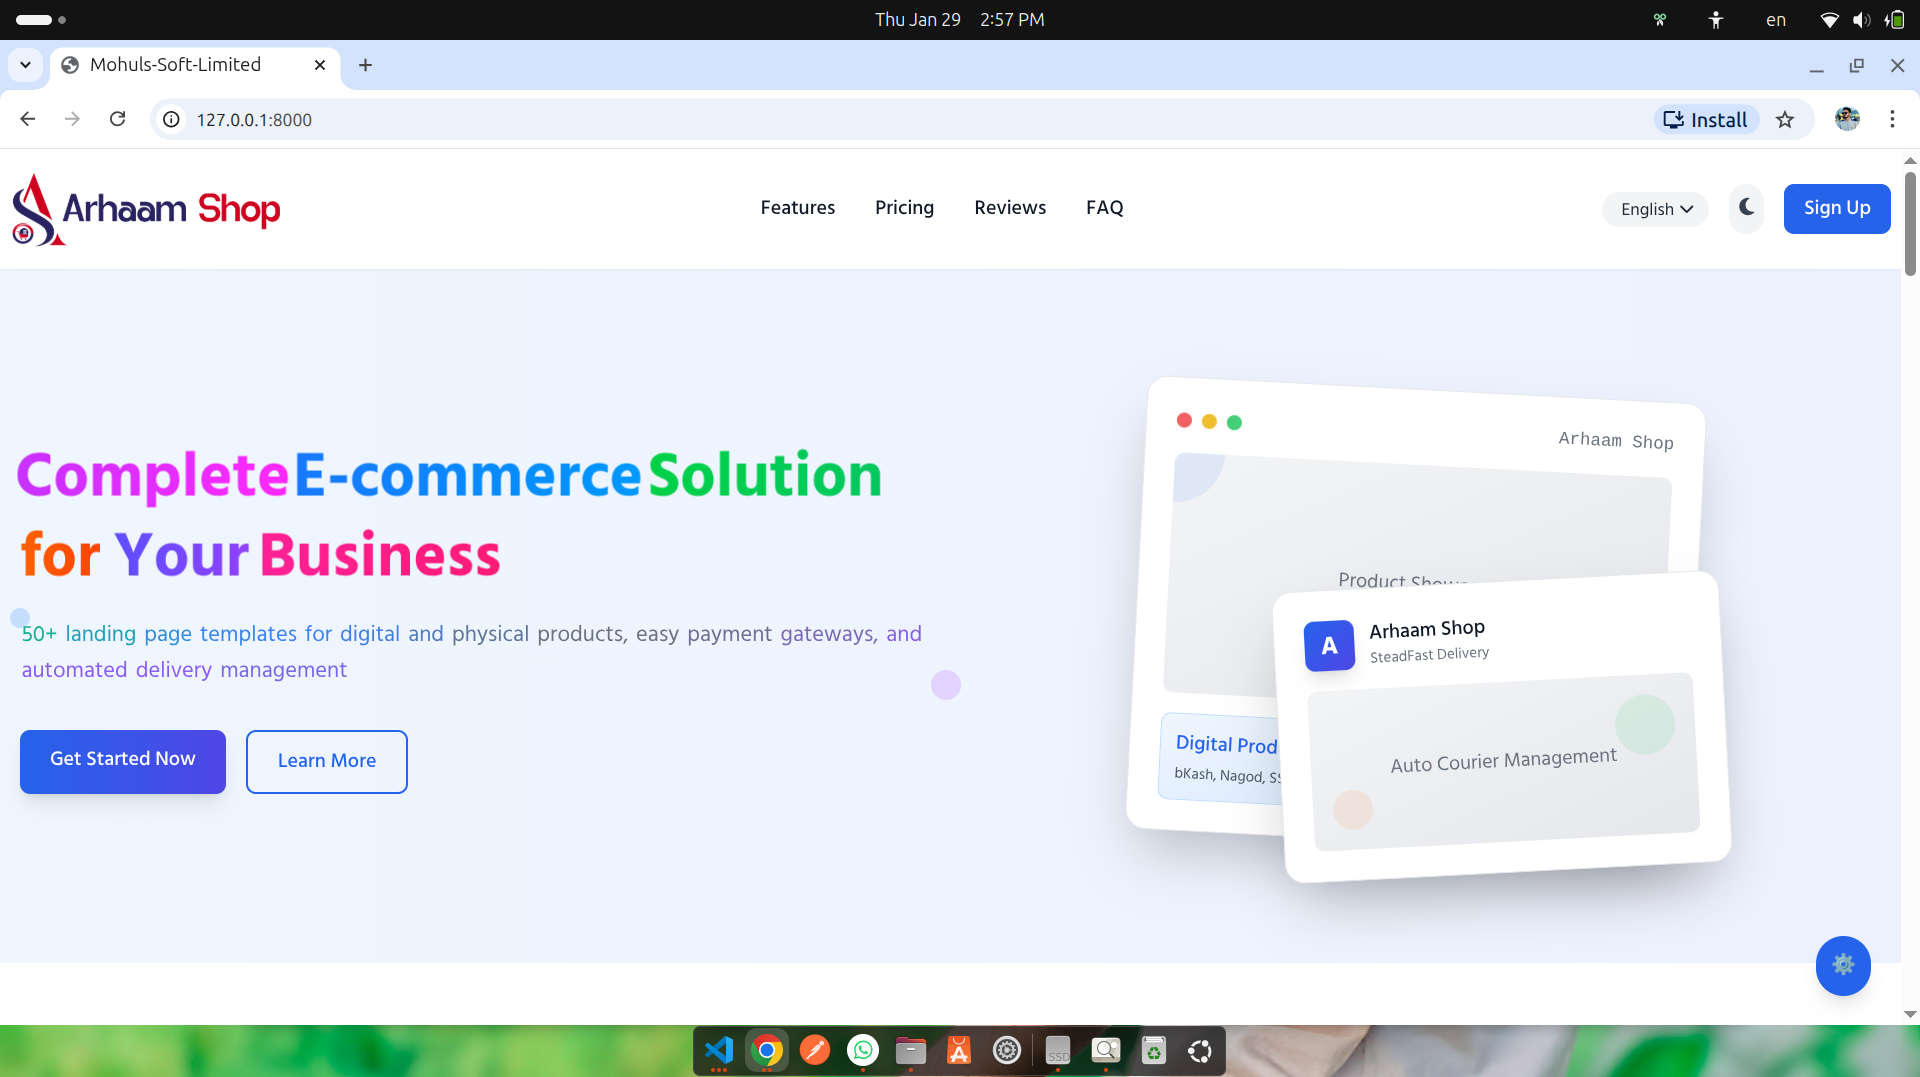The image size is (1920, 1077).
Task: Click the Arhaam Shop logo in the header
Action: (x=146, y=209)
